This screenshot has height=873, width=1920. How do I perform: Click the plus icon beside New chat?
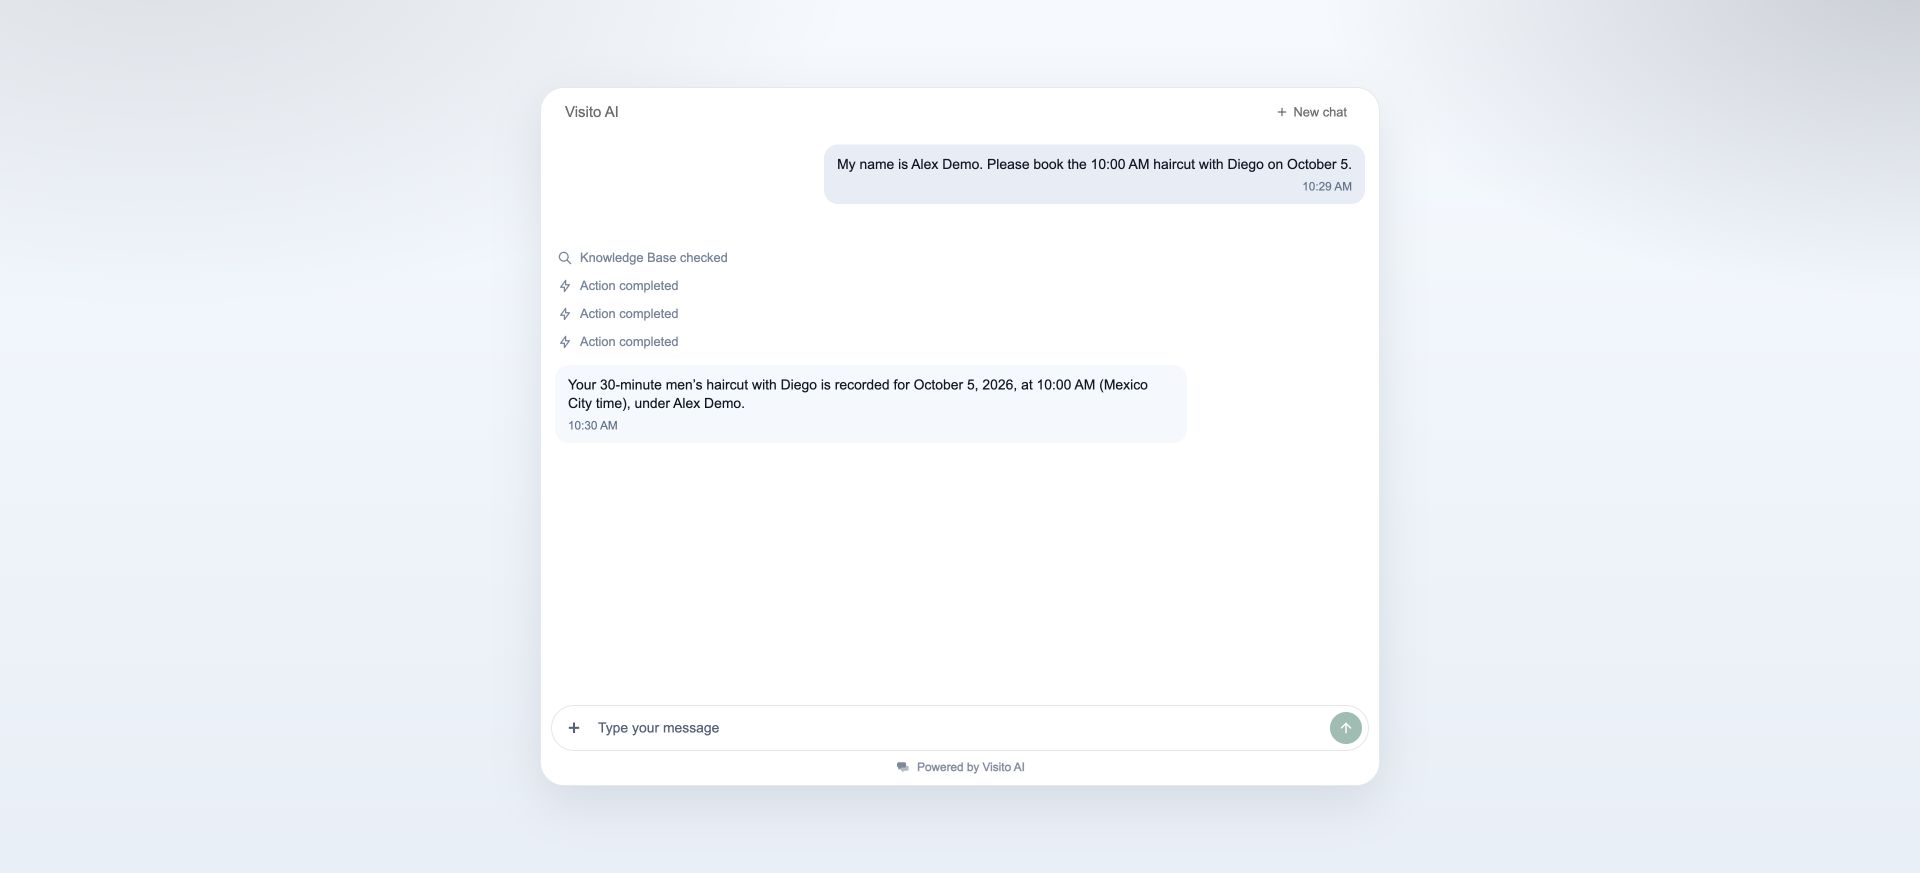[x=1281, y=112]
